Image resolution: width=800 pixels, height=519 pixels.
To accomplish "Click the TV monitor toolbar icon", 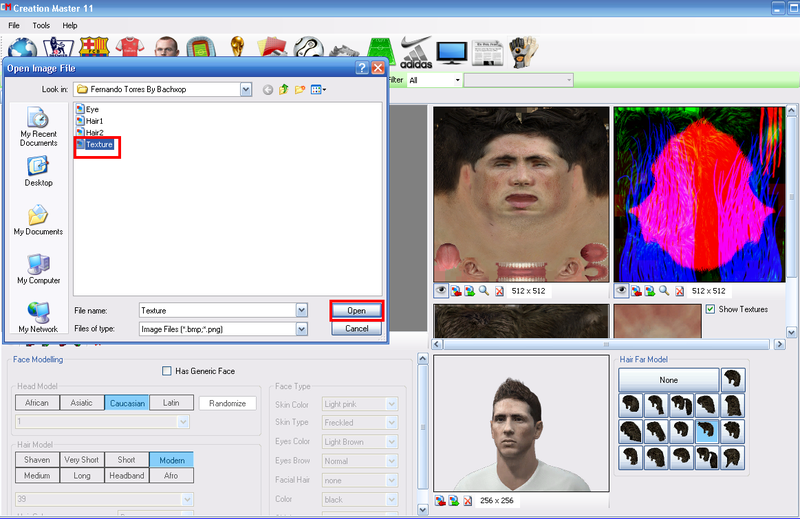I will click(x=452, y=48).
